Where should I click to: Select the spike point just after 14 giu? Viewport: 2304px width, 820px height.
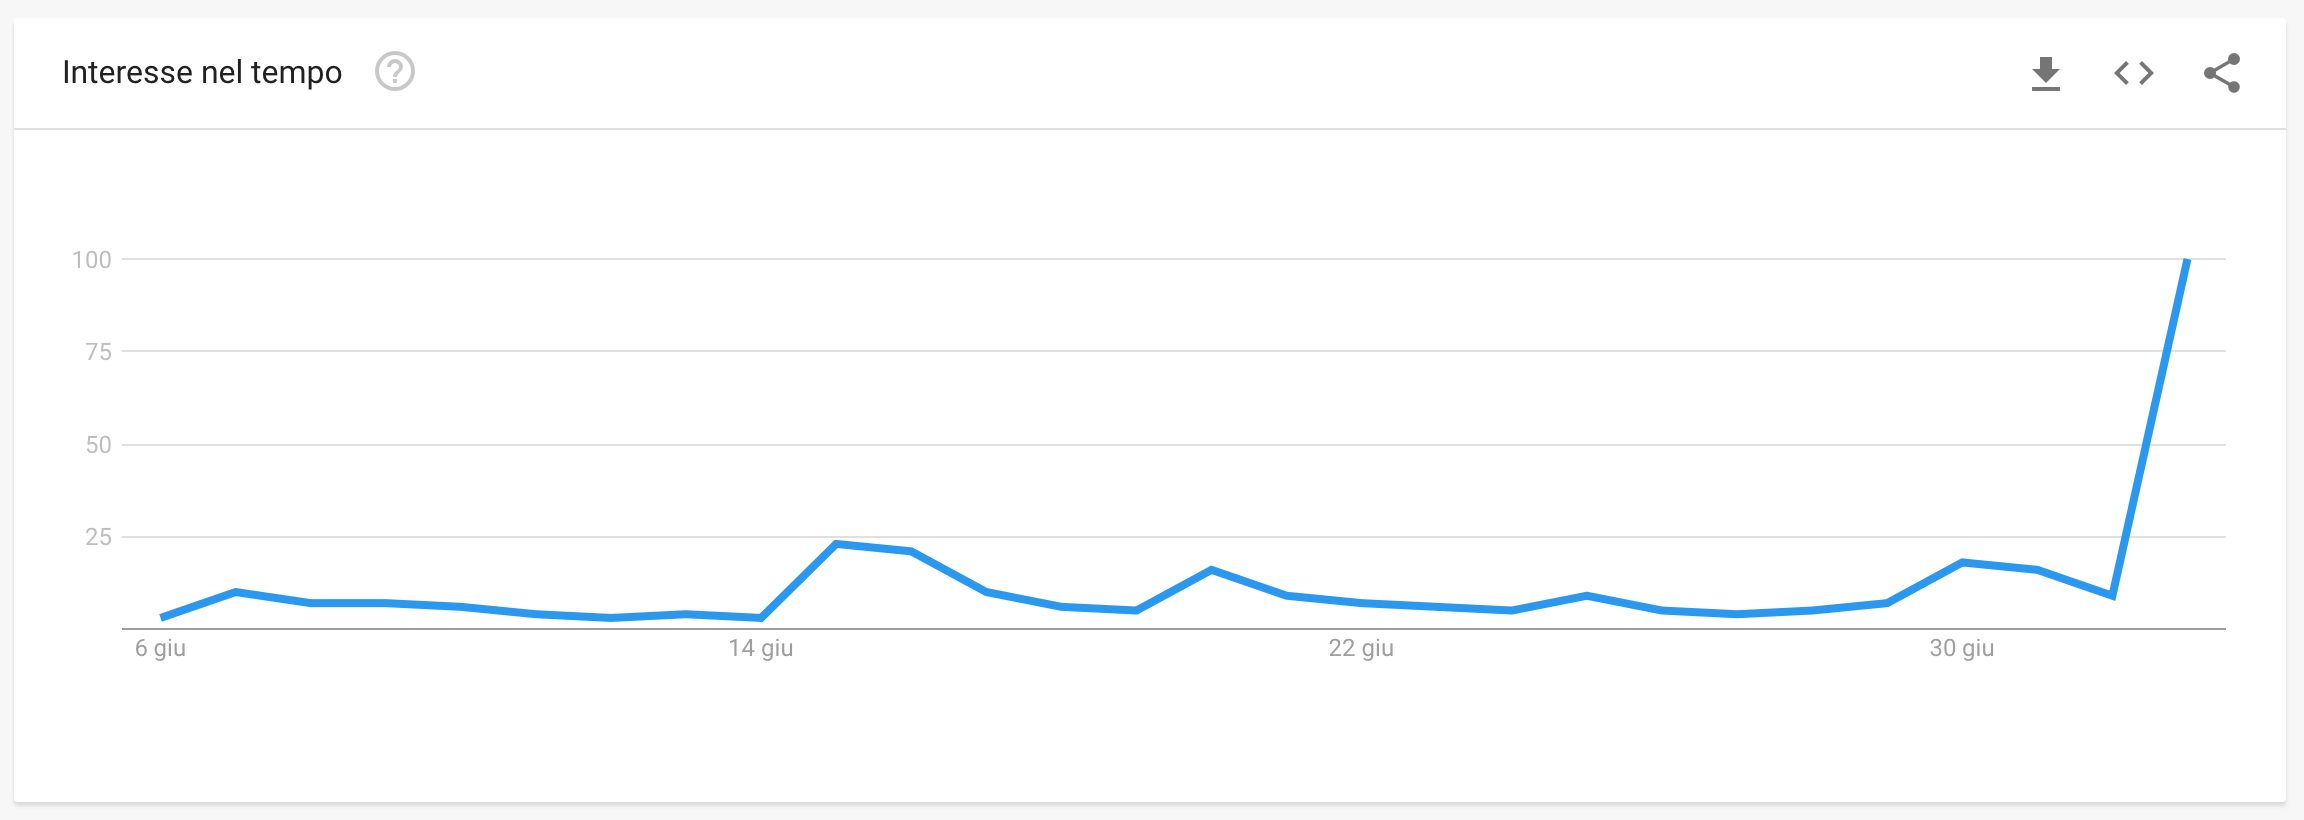[836, 544]
